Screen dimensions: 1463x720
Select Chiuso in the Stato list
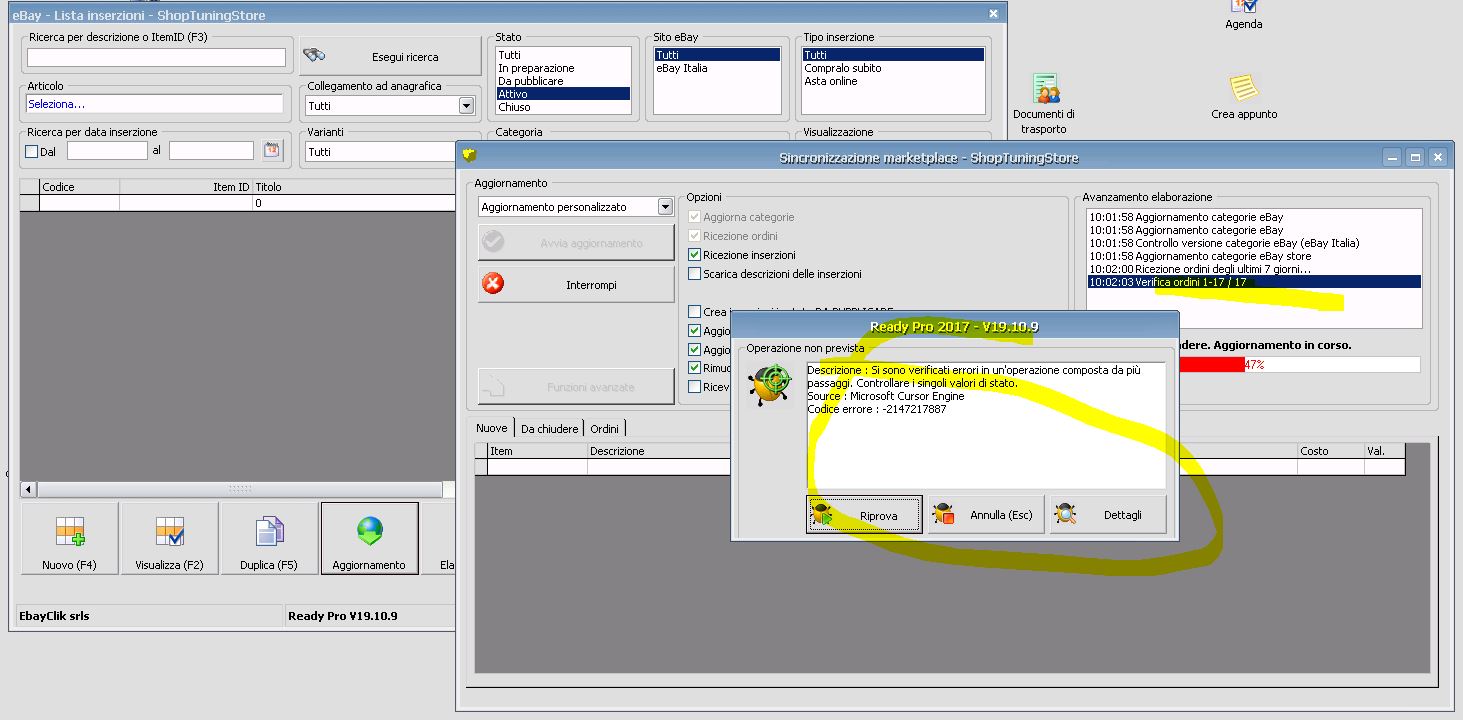(x=564, y=107)
